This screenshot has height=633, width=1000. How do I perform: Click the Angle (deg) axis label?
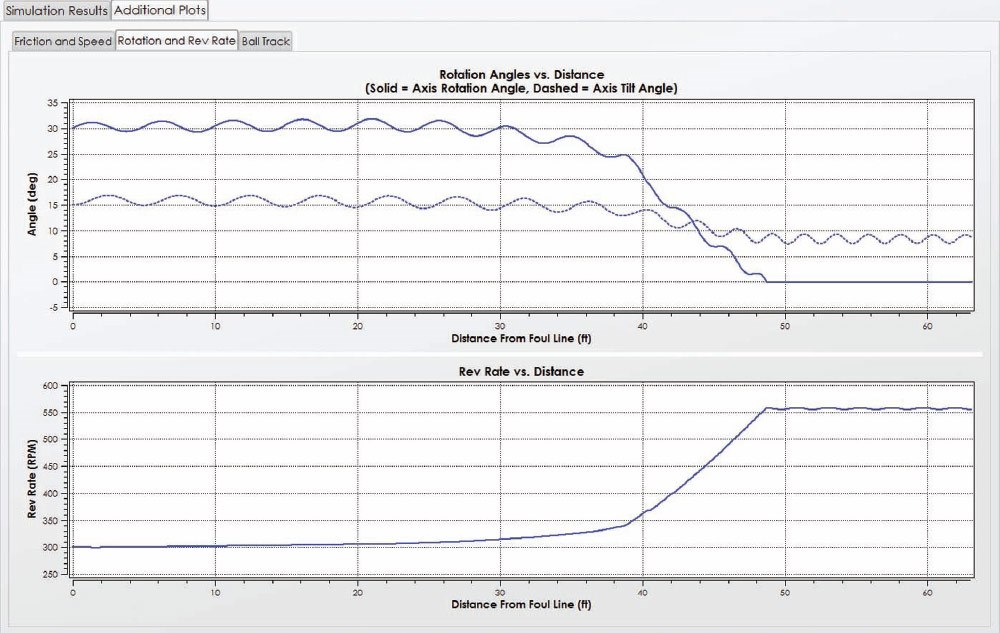pos(34,205)
